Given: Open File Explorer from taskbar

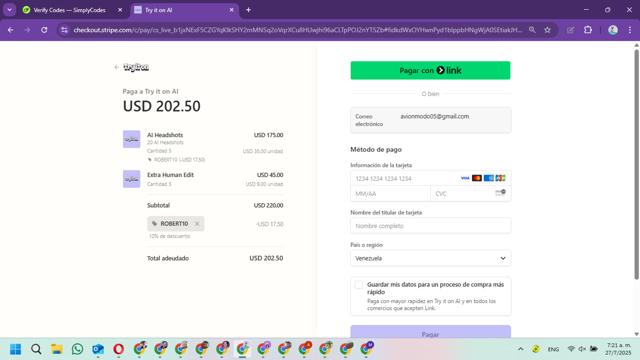Looking at the screenshot, I should pyautogui.click(x=57, y=349).
